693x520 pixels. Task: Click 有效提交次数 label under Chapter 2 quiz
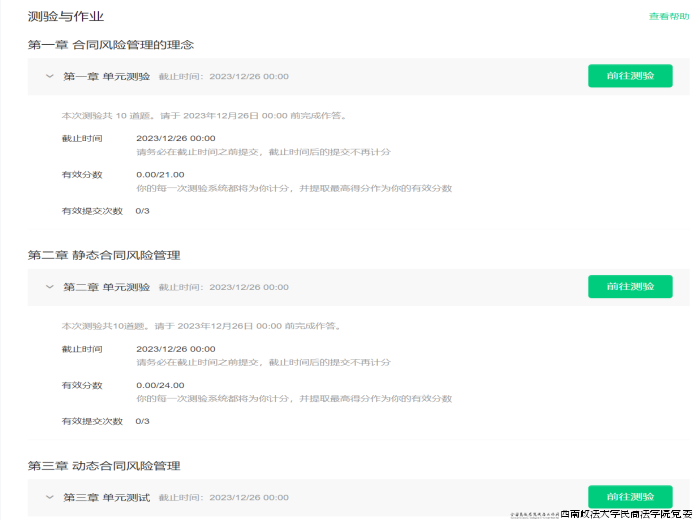click(92, 421)
